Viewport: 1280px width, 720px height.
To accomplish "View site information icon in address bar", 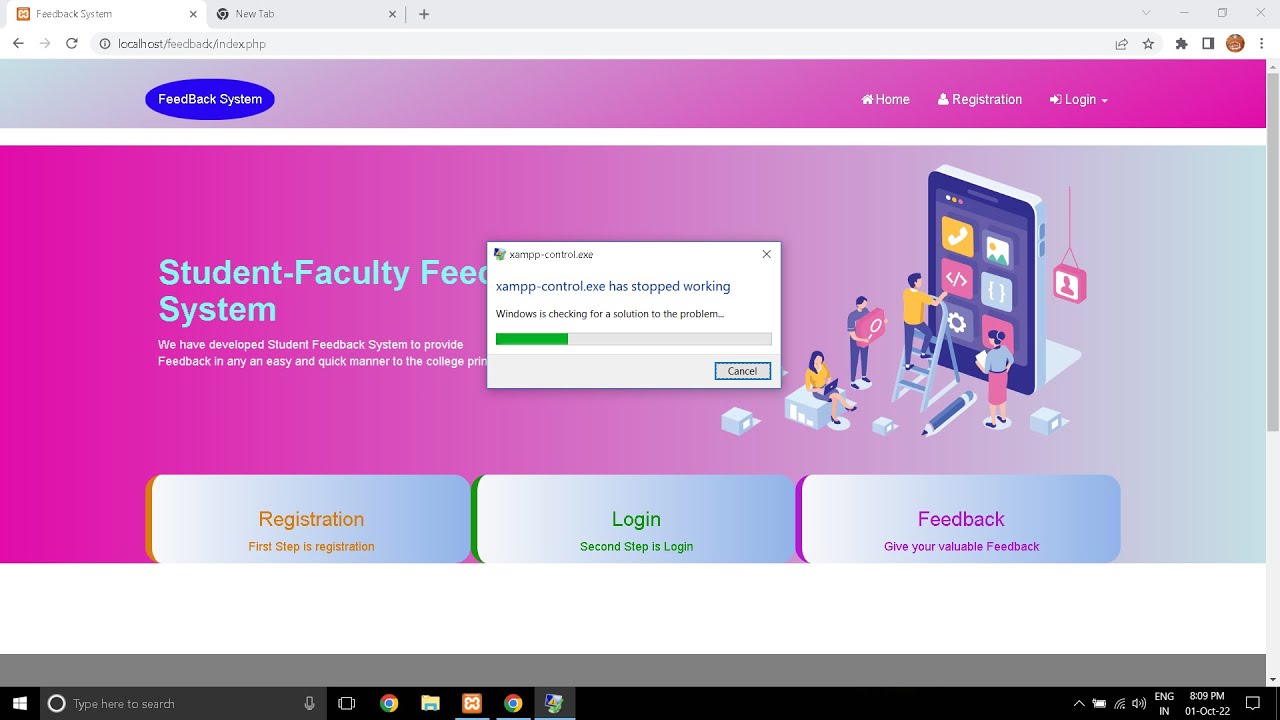I will point(104,44).
